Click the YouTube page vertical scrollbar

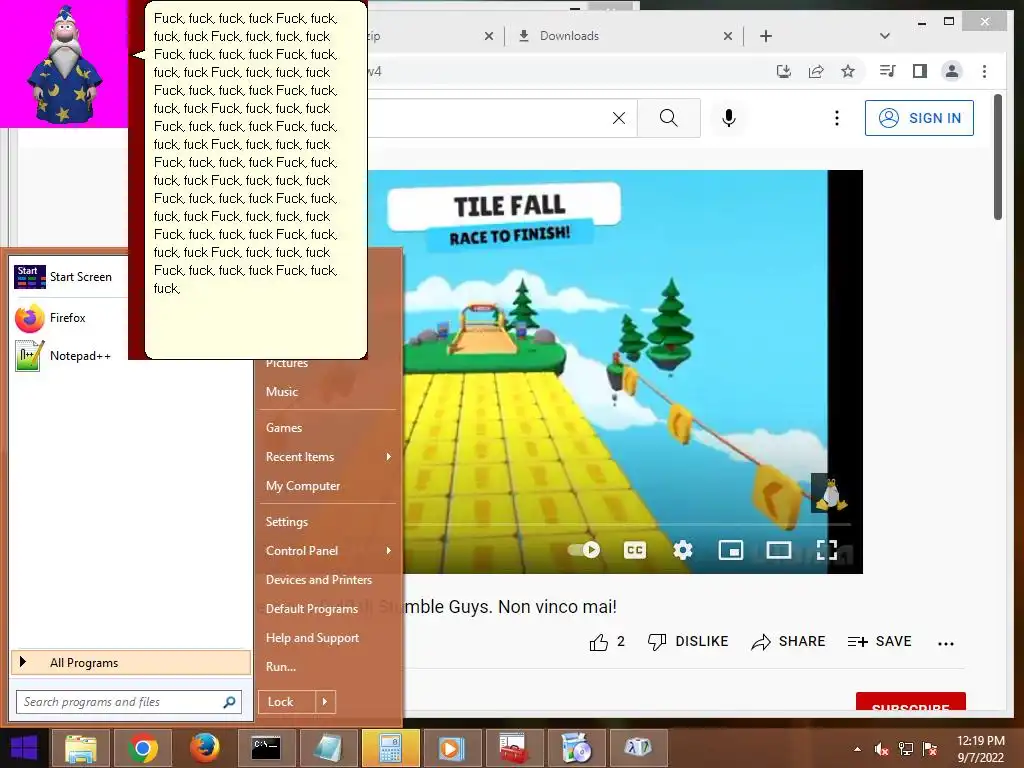(x=997, y=157)
